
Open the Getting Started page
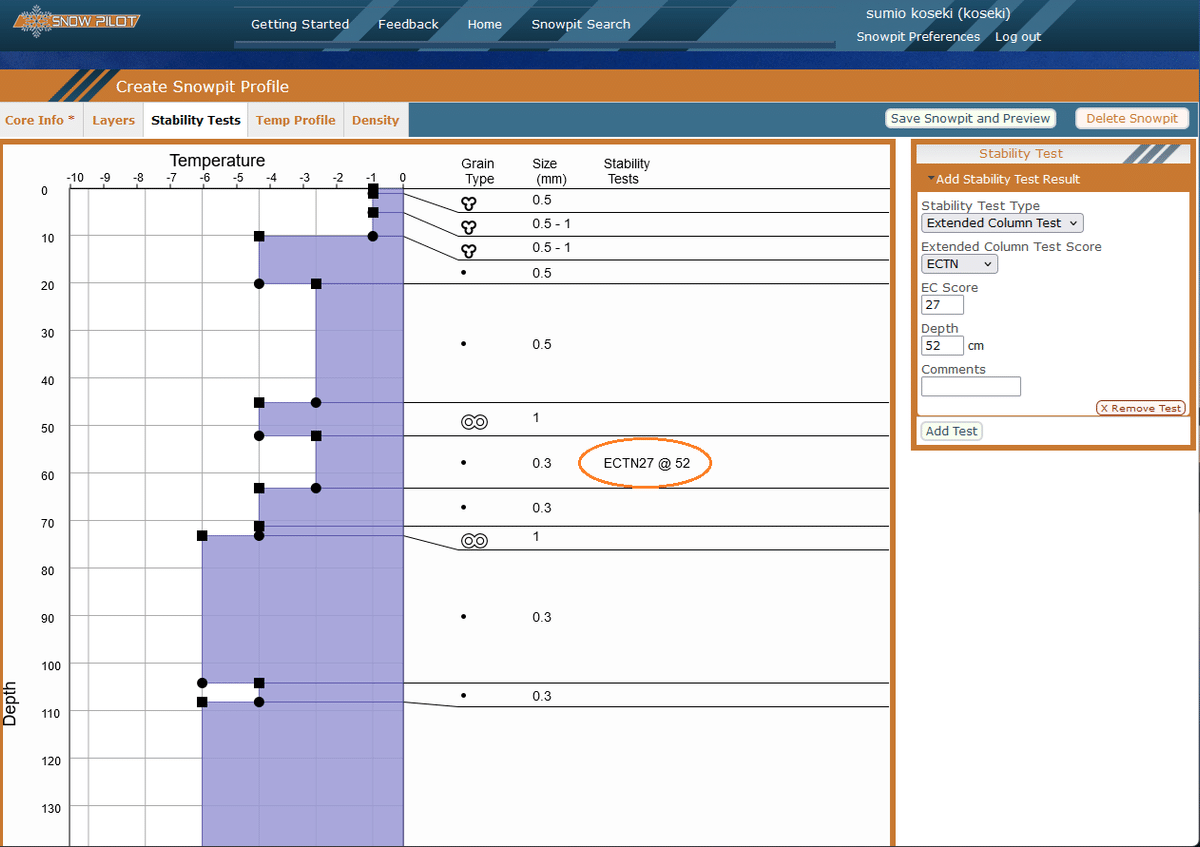[300, 24]
